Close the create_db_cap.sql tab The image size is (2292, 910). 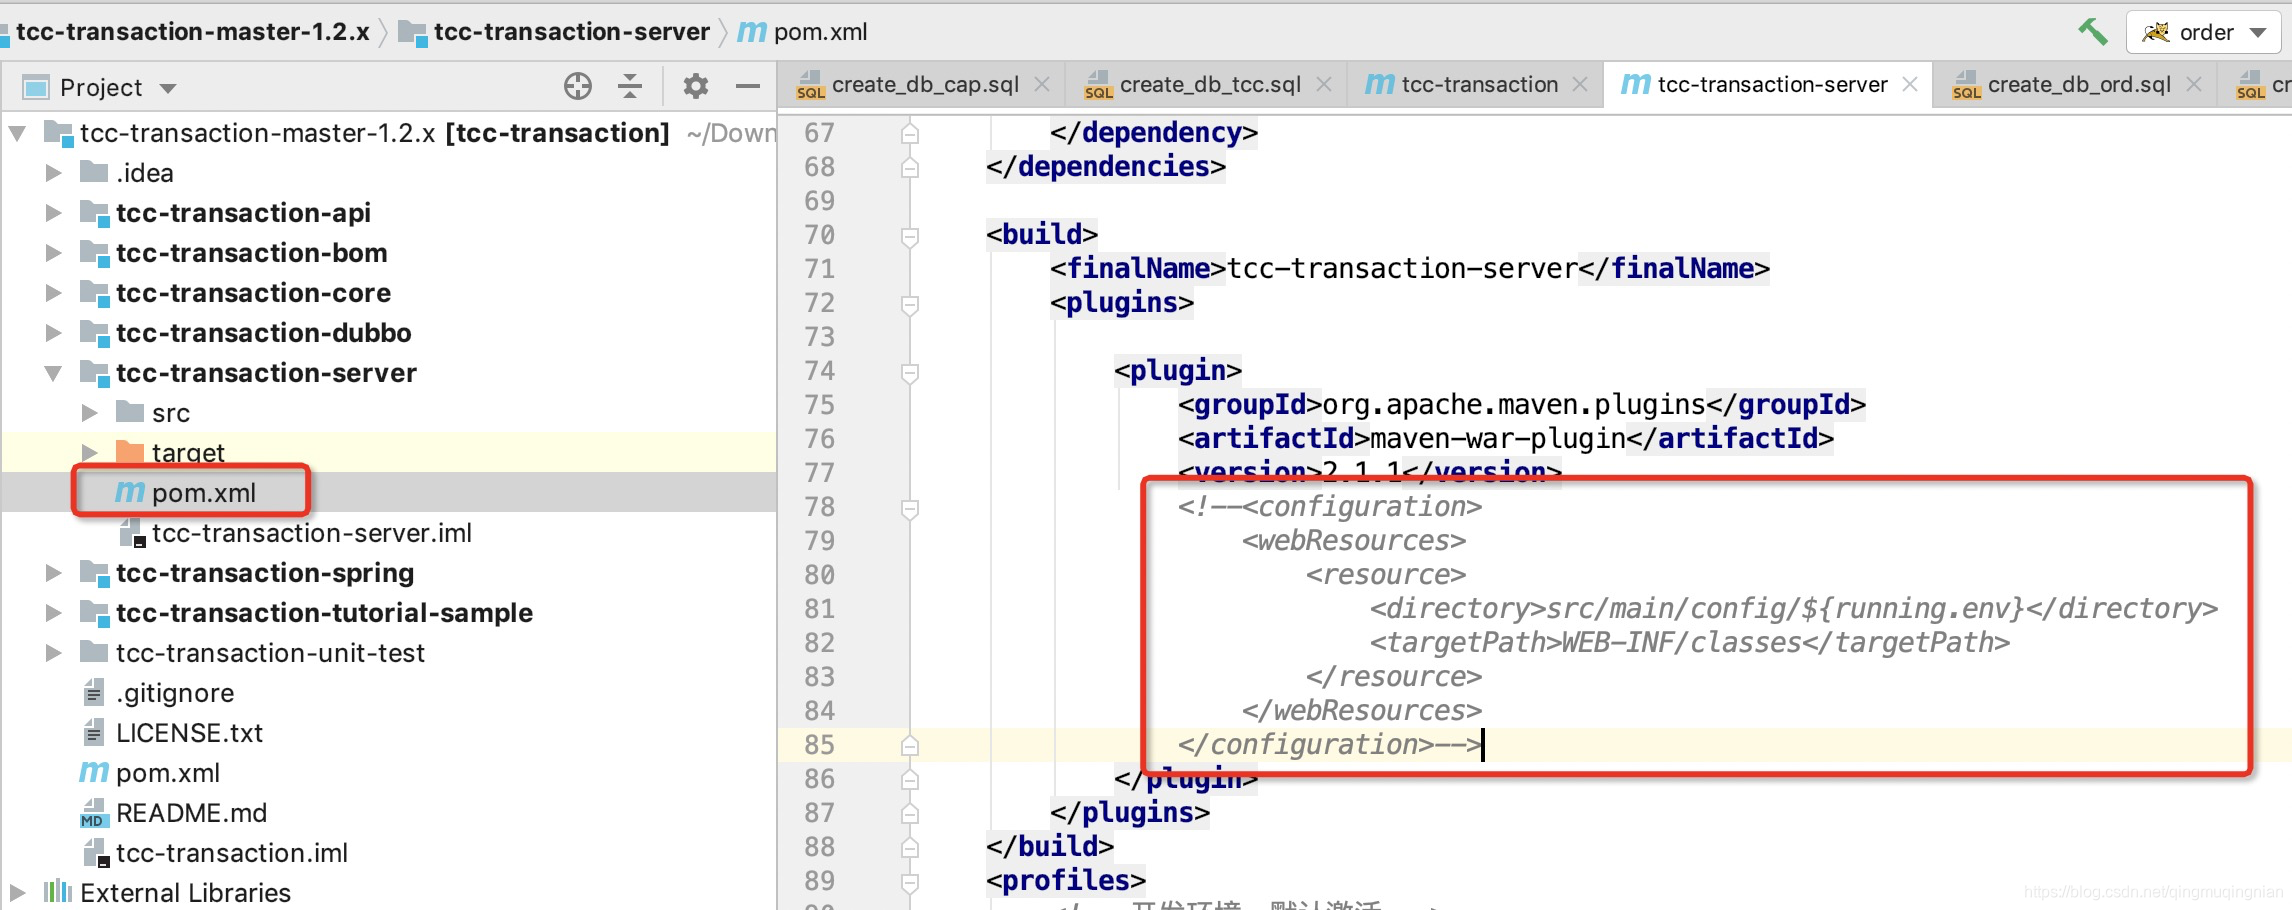[x=1042, y=85]
